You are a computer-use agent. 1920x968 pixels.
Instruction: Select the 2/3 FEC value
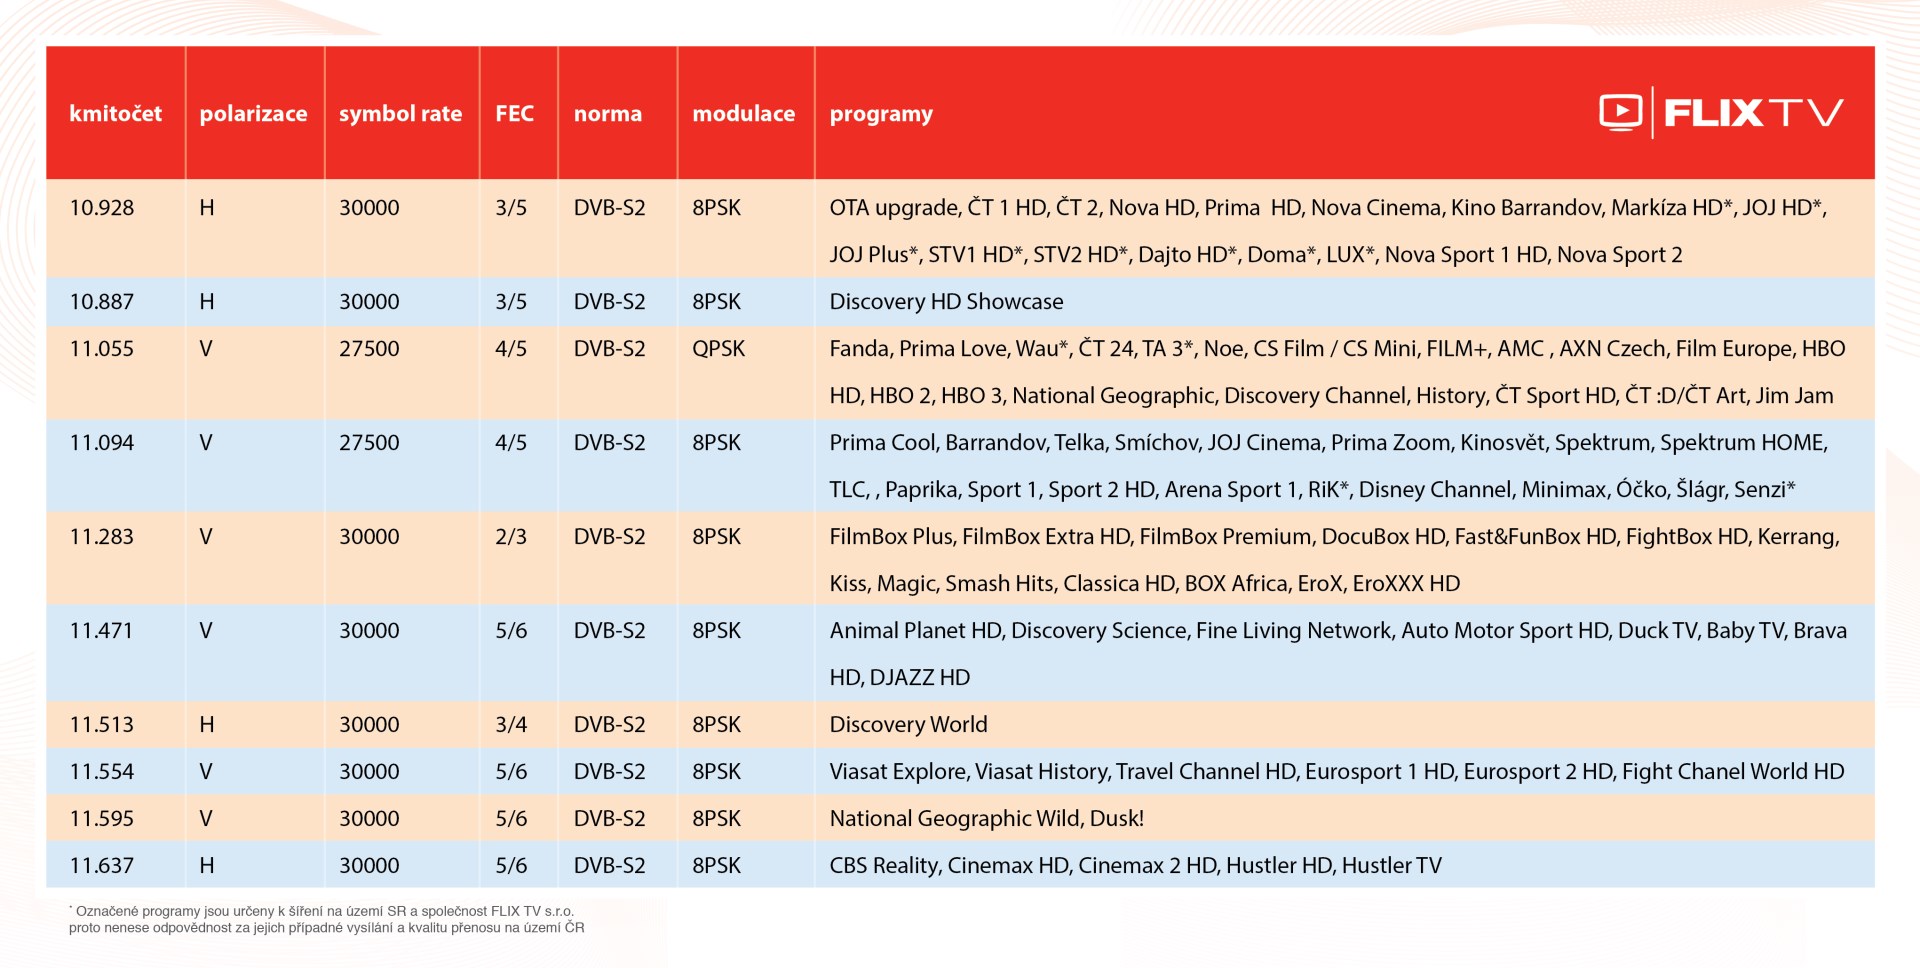coord(510,537)
